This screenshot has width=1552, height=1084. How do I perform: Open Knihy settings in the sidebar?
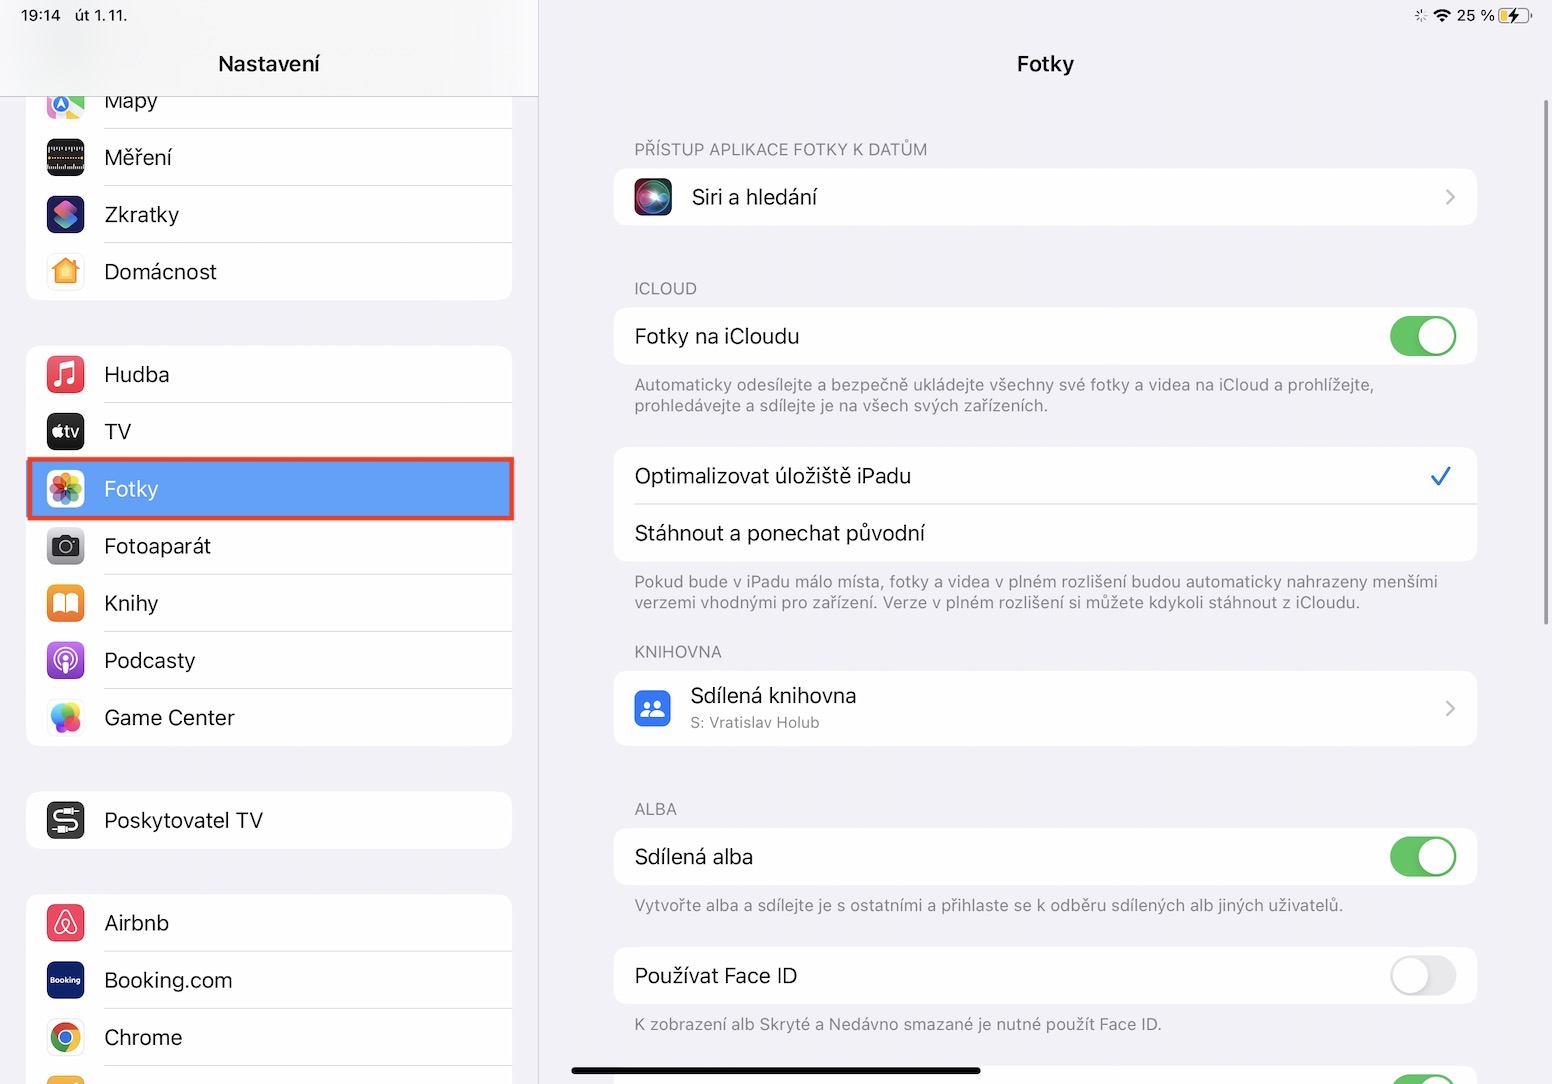pyautogui.click(x=131, y=604)
